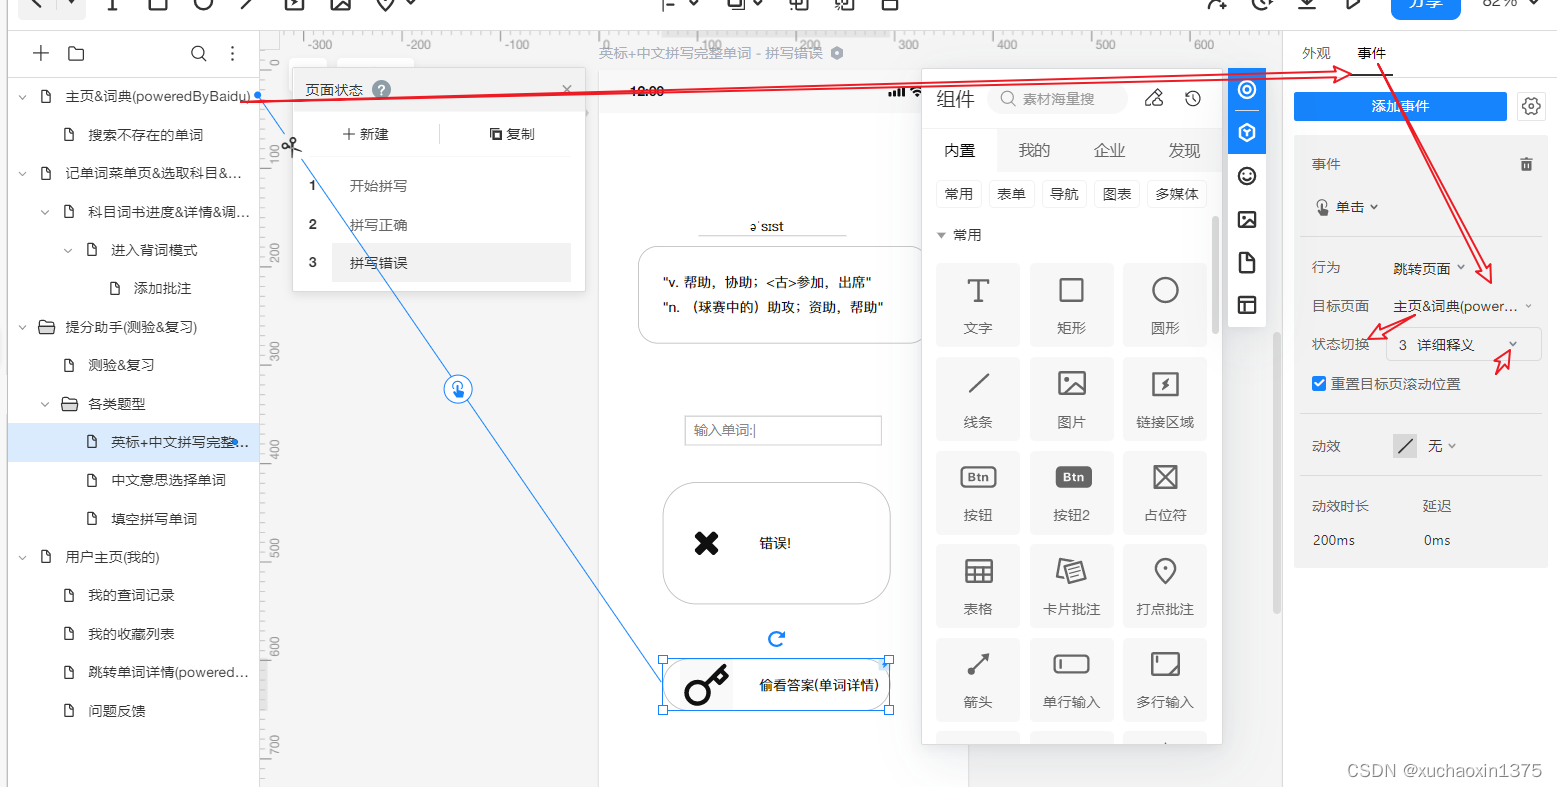Click 新建 to create page state
This screenshot has height=787, width=1557.
coord(365,134)
